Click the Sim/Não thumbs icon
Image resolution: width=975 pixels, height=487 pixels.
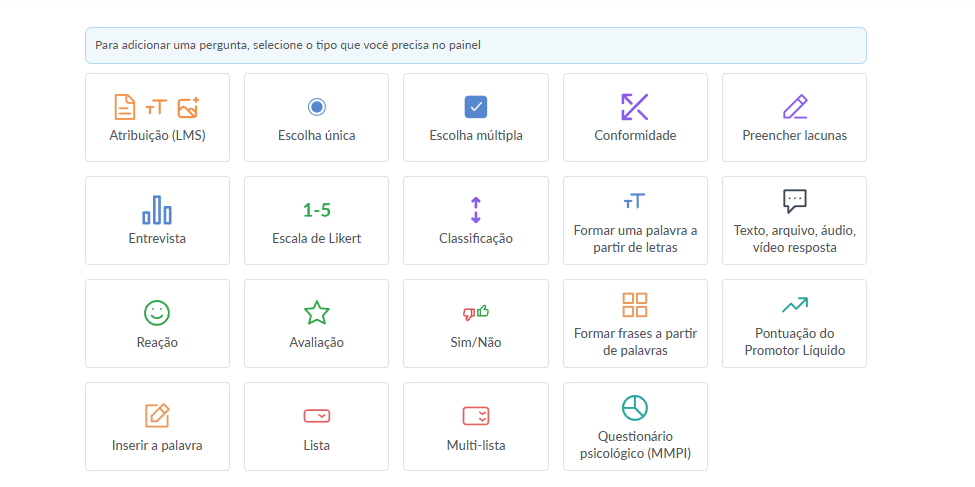pos(476,313)
